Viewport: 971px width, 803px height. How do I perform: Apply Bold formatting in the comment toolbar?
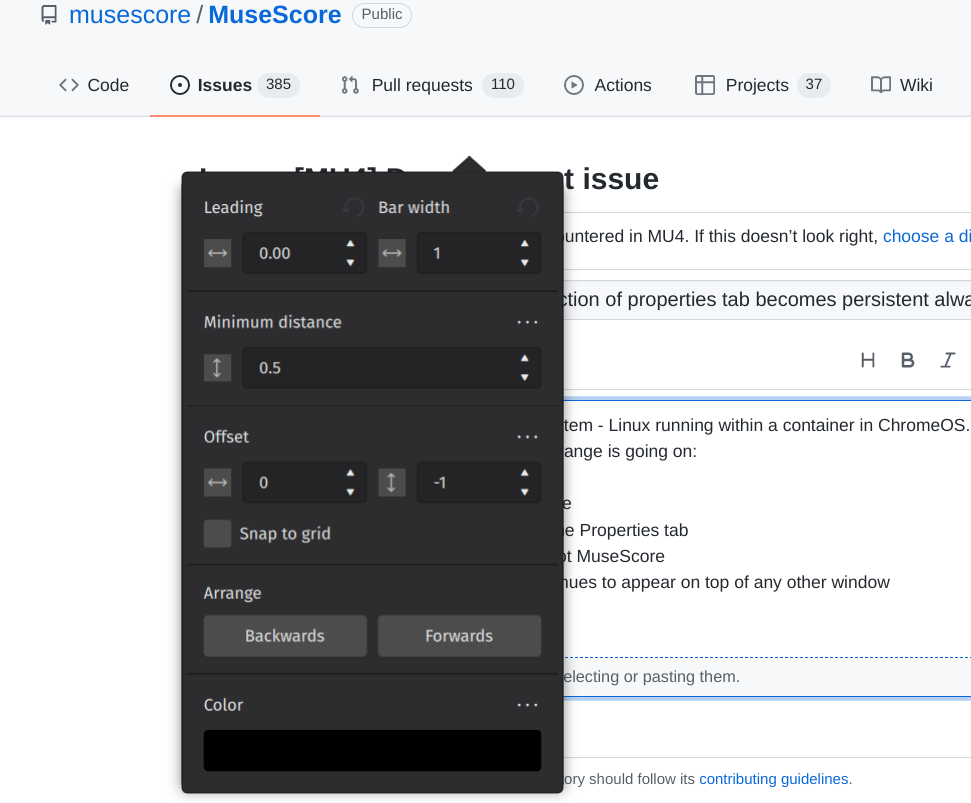point(907,360)
